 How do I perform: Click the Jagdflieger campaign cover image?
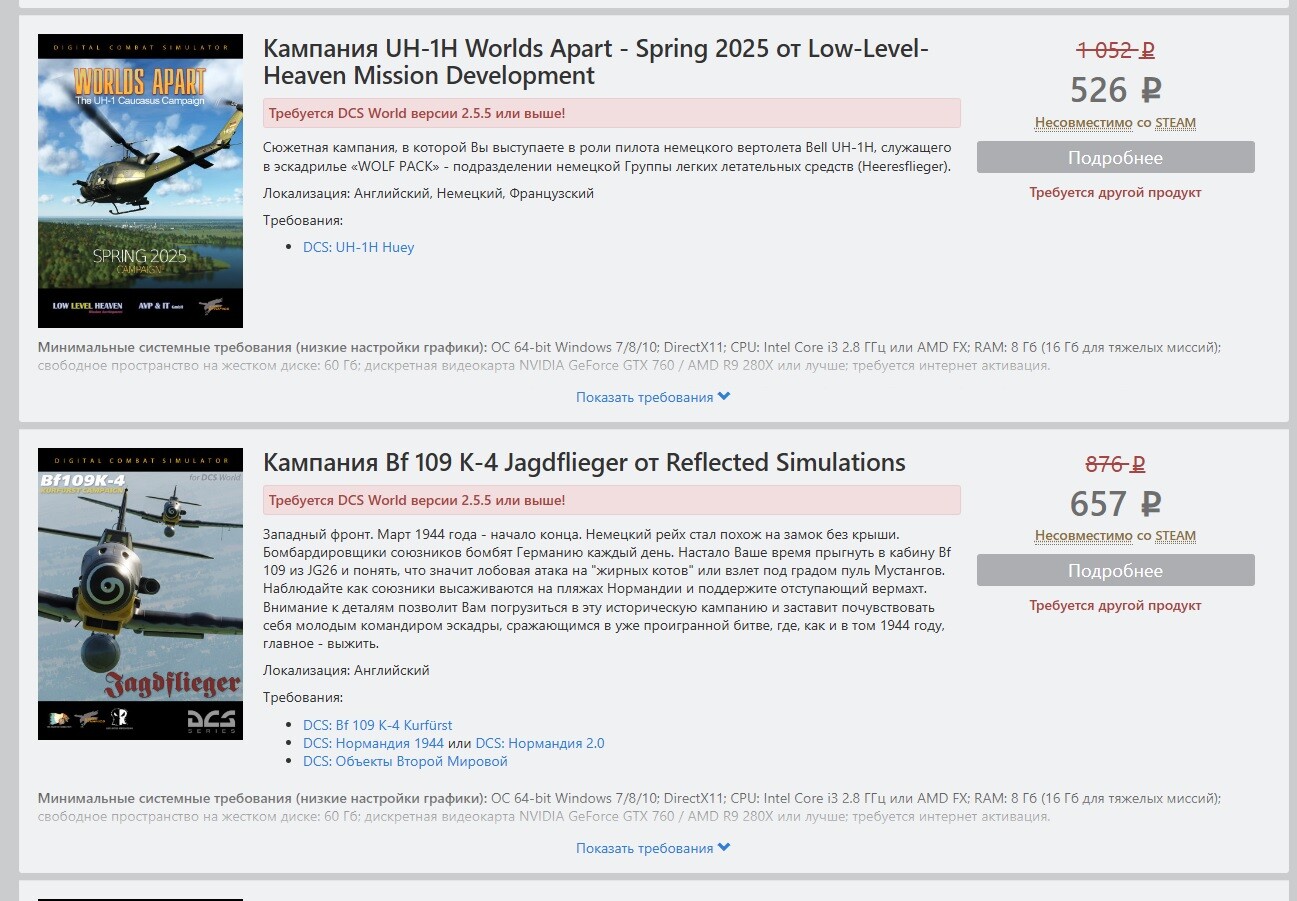tap(140, 594)
